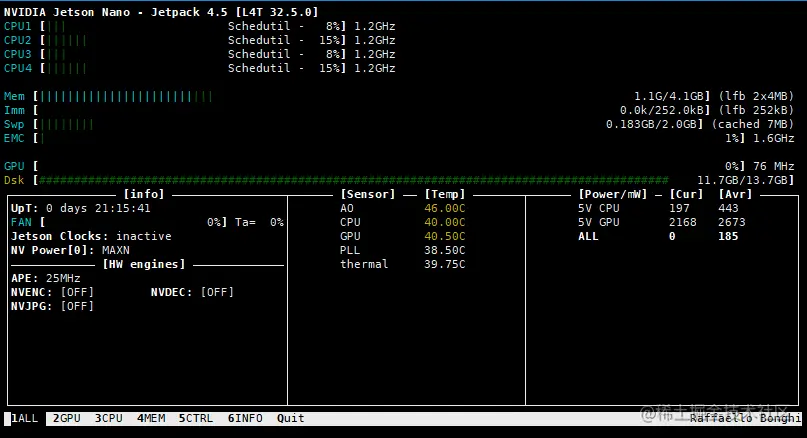Click the [Cur] column header
This screenshot has width=807, height=438.
(686, 194)
